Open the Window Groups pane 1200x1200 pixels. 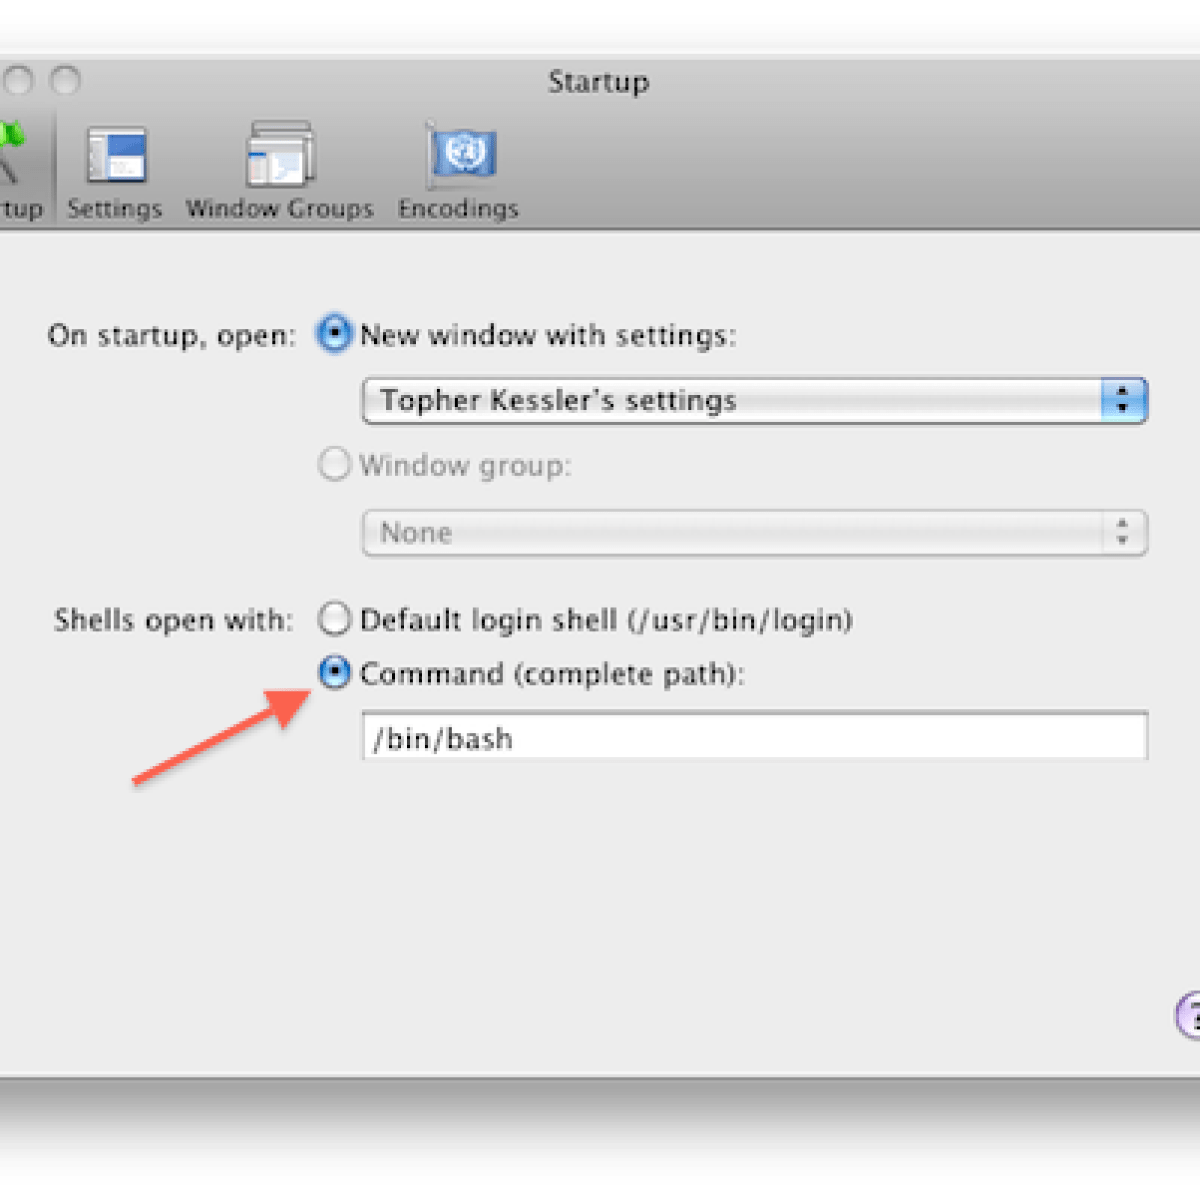point(280,172)
